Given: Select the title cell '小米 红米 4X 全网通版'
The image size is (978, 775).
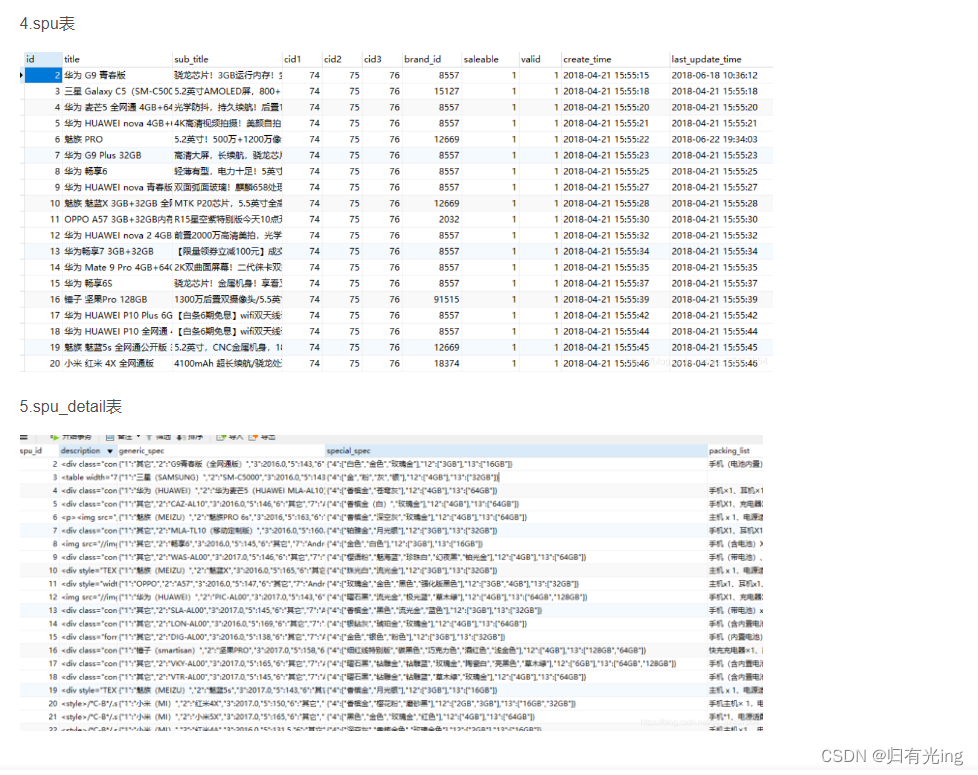Looking at the screenshot, I should point(117,363).
